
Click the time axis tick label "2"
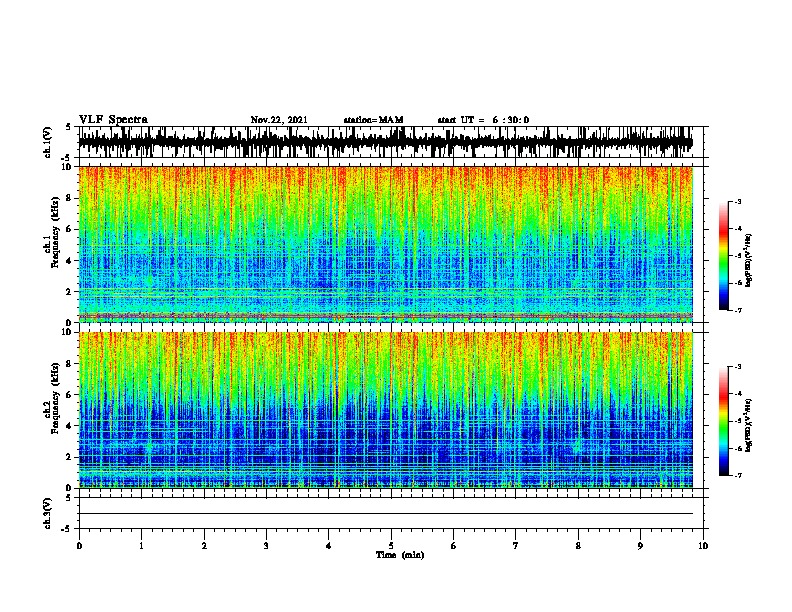click(x=204, y=546)
